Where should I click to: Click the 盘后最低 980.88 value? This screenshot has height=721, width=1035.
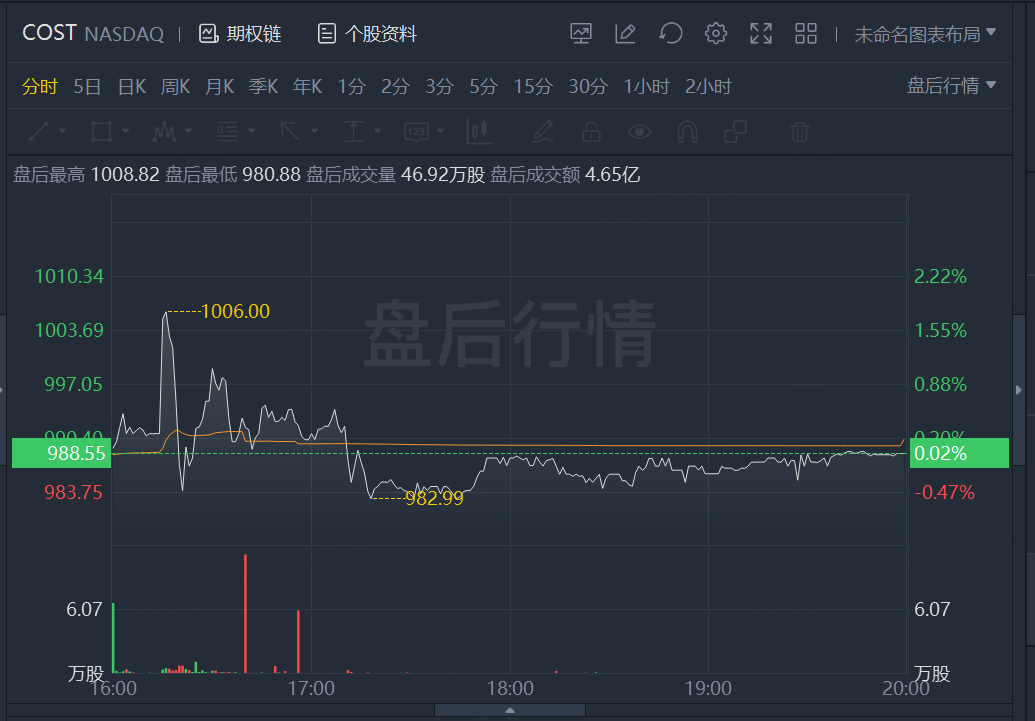(271, 175)
